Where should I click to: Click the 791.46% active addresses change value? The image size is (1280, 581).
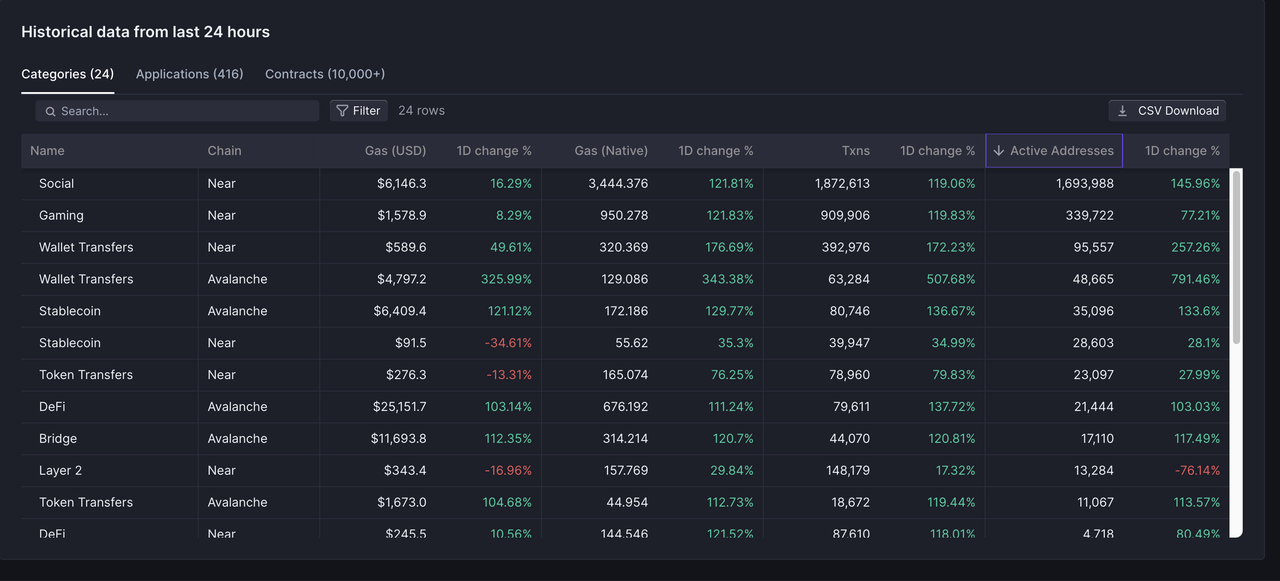tap(1195, 280)
